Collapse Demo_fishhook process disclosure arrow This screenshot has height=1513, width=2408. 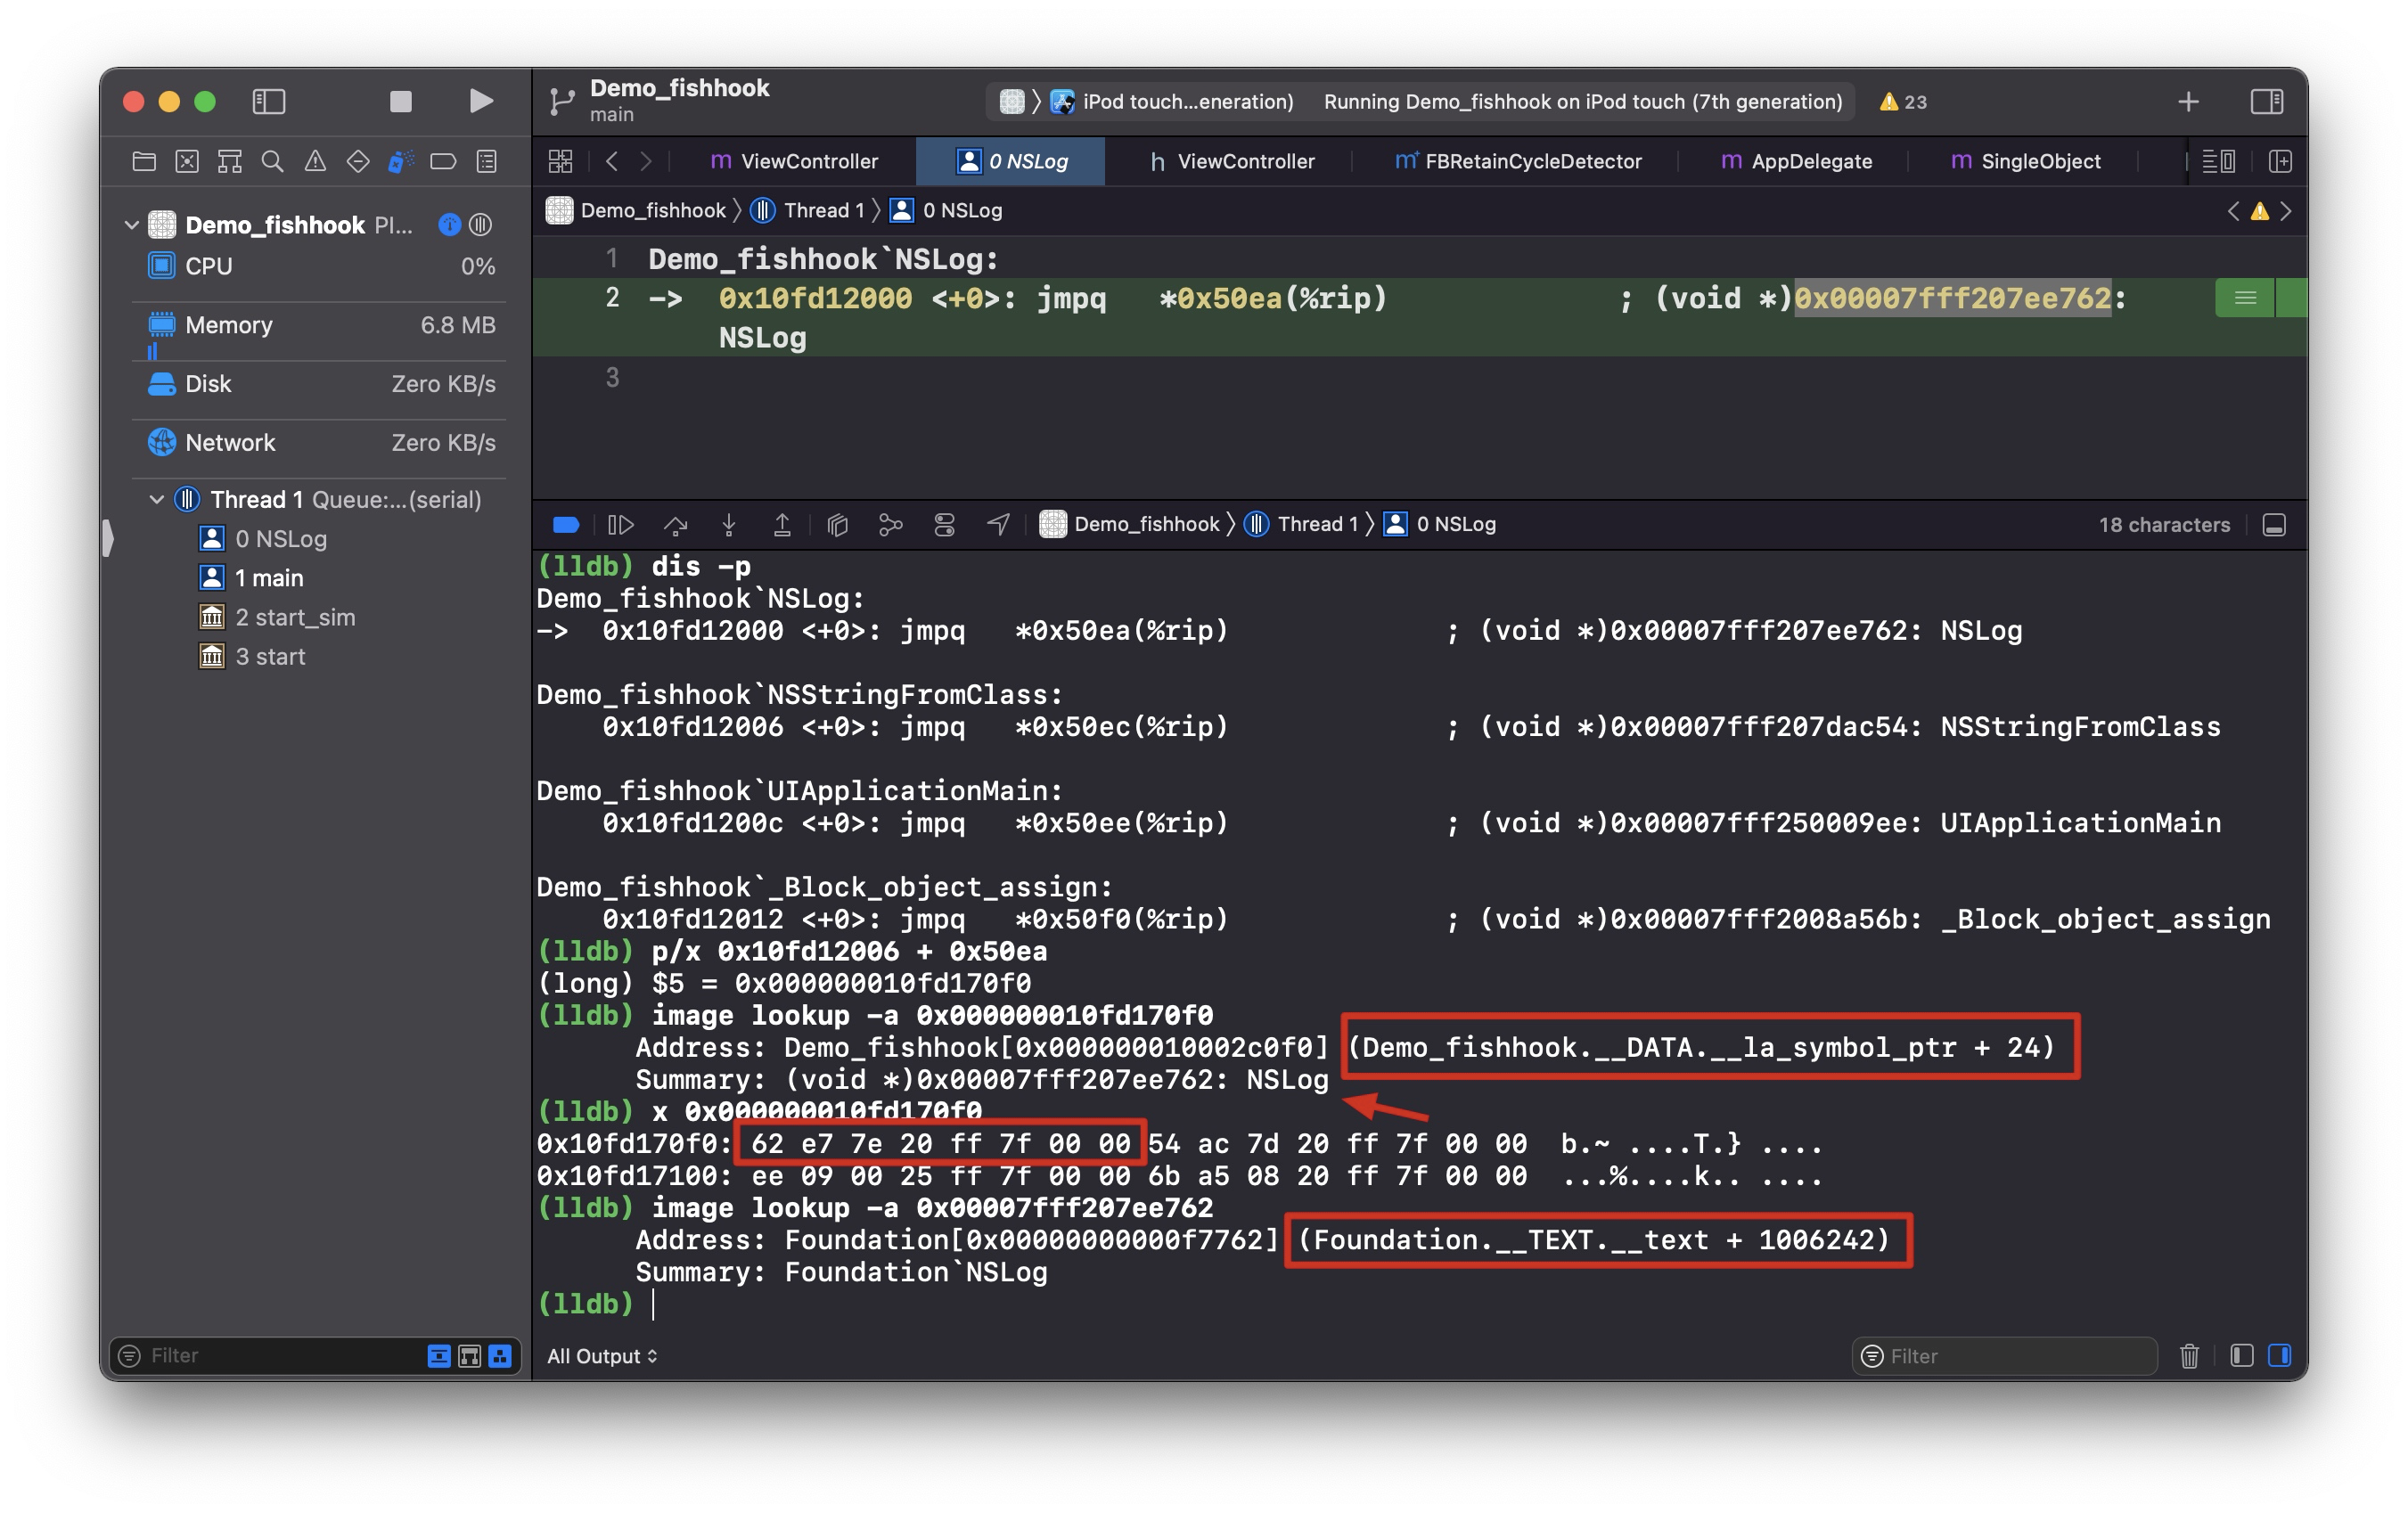click(131, 225)
